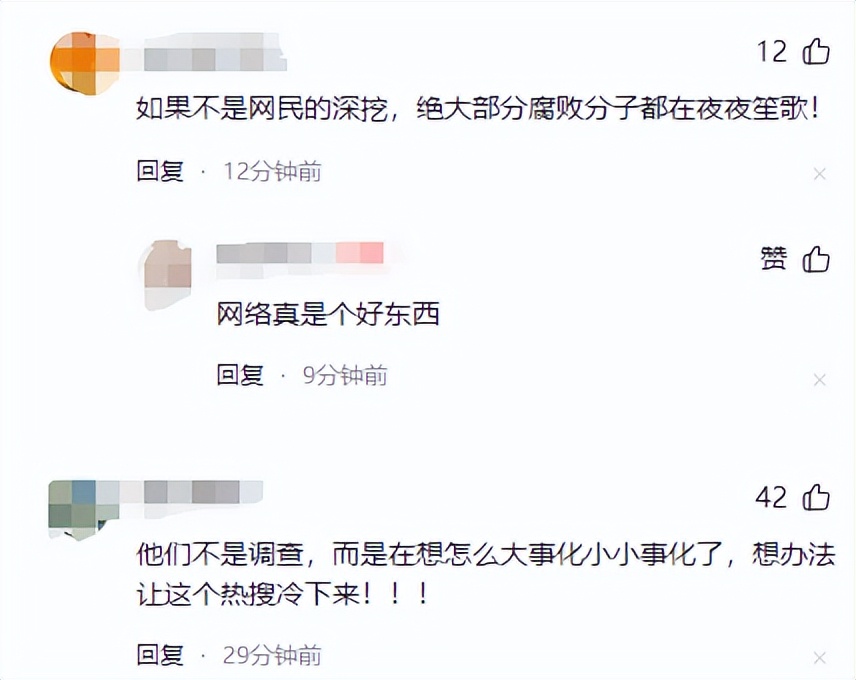Select the reply text 网络真是个好东西
The height and width of the screenshot is (680, 856).
(x=328, y=314)
